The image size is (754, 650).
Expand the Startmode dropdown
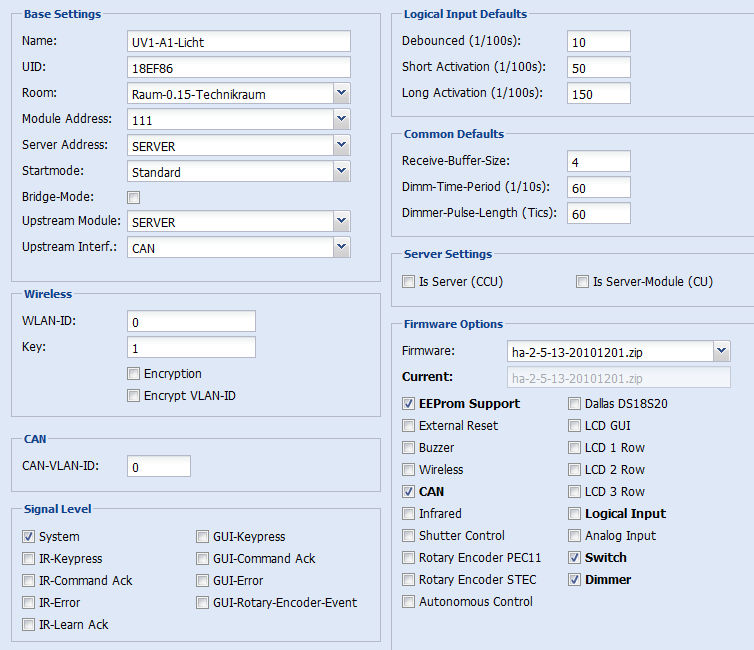click(x=341, y=171)
